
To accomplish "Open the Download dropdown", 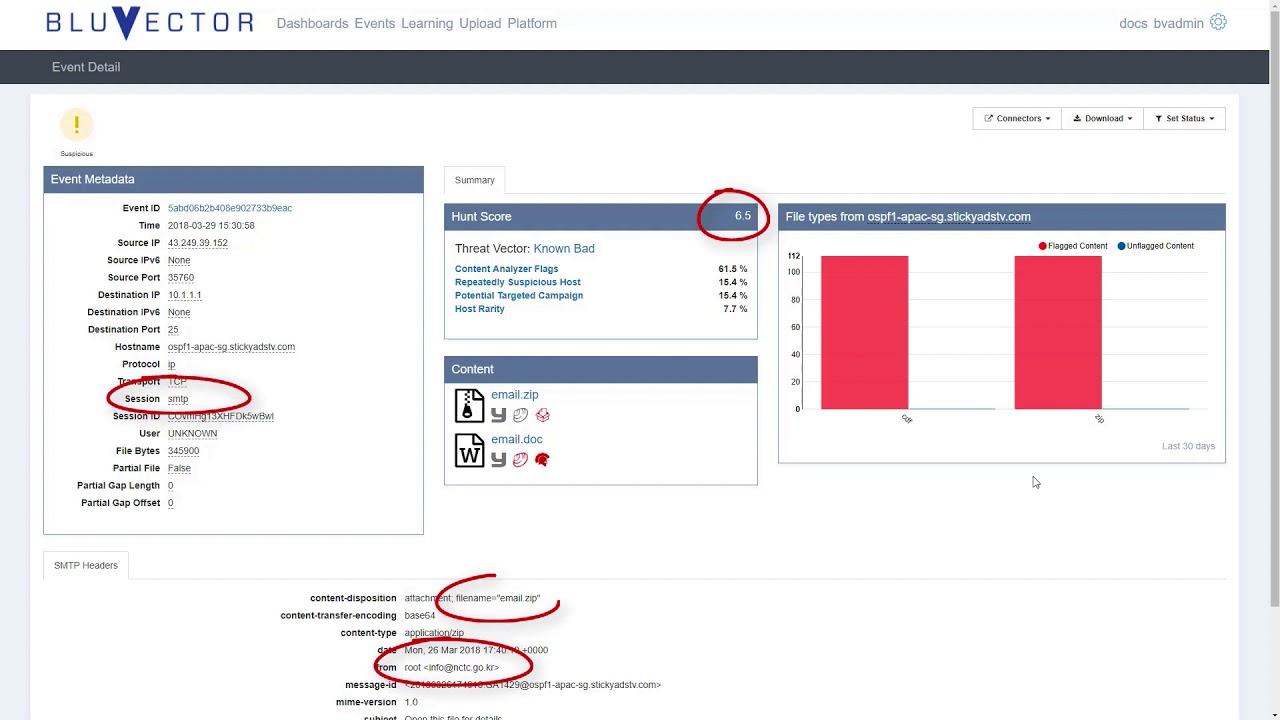I will (x=1102, y=118).
